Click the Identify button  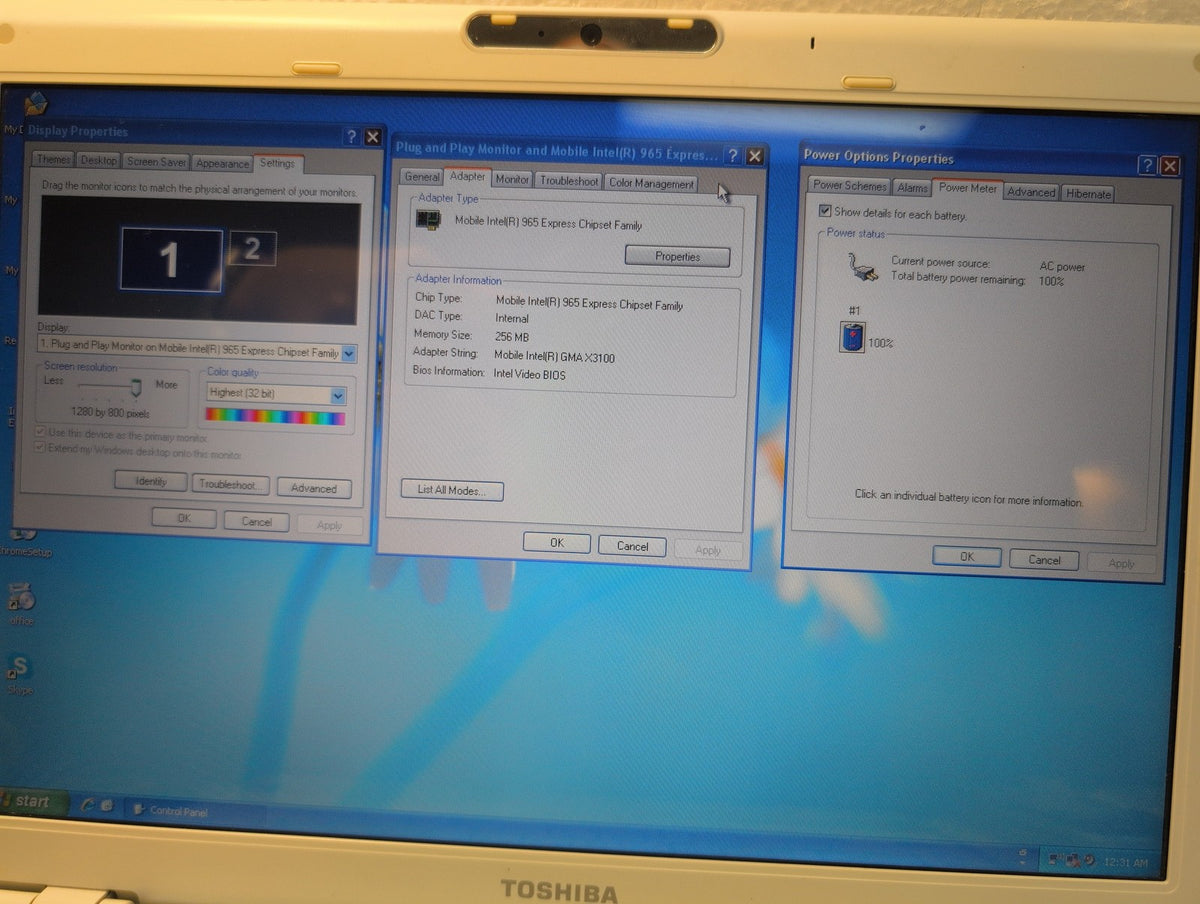[151, 482]
